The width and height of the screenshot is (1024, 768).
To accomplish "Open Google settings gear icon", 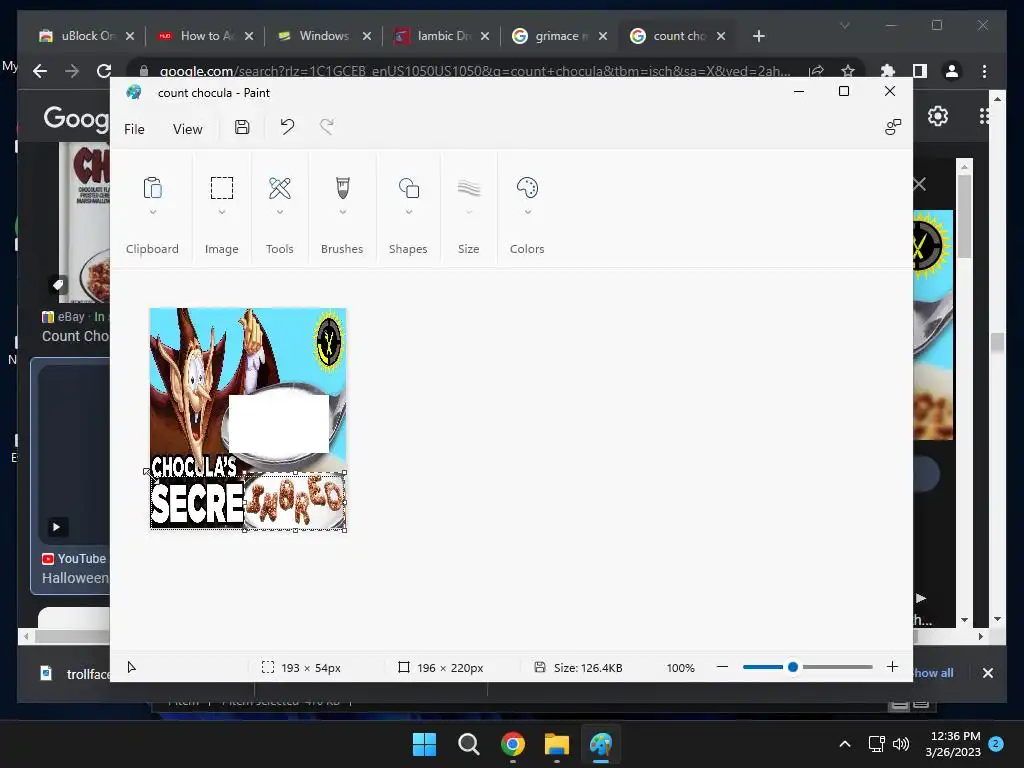I will [938, 116].
